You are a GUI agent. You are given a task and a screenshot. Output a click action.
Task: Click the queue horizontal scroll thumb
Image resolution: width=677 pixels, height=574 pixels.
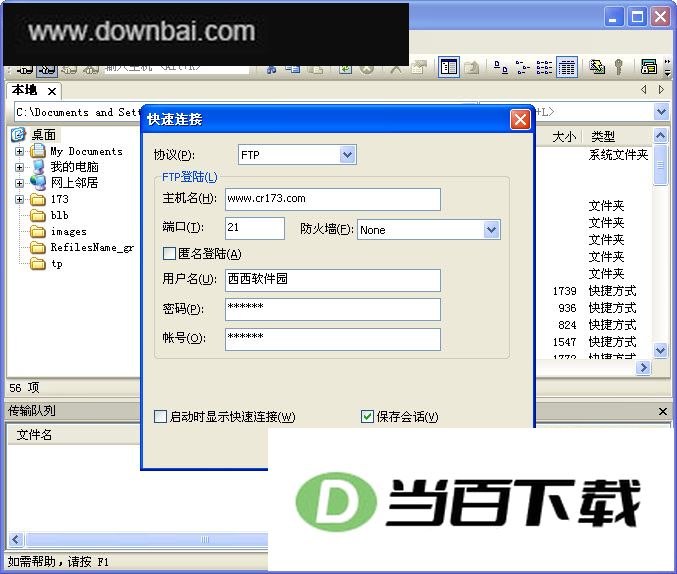point(147,539)
